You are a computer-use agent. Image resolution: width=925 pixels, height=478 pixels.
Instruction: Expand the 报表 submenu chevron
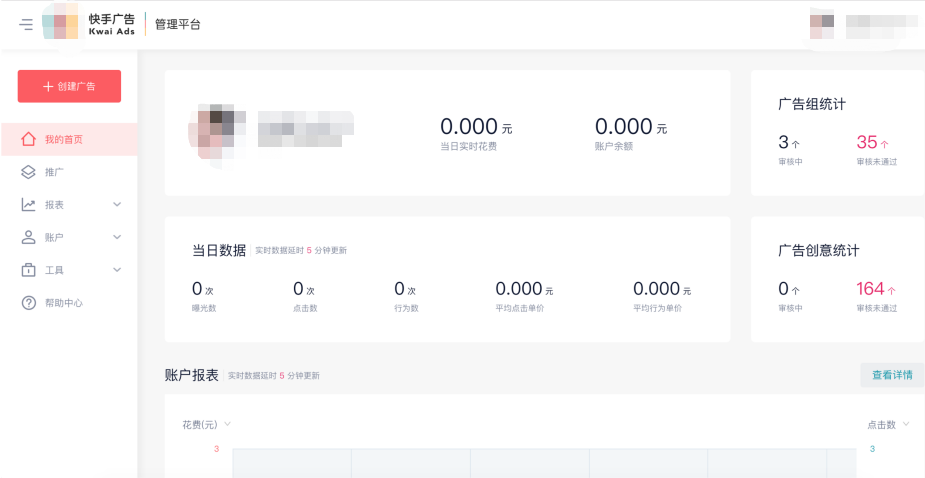click(117, 205)
